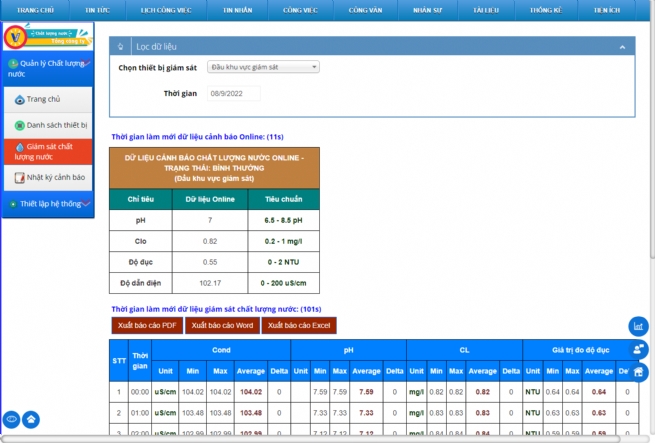
Task: Collapse the Lọc dữ liệu panel
Action: (x=624, y=47)
